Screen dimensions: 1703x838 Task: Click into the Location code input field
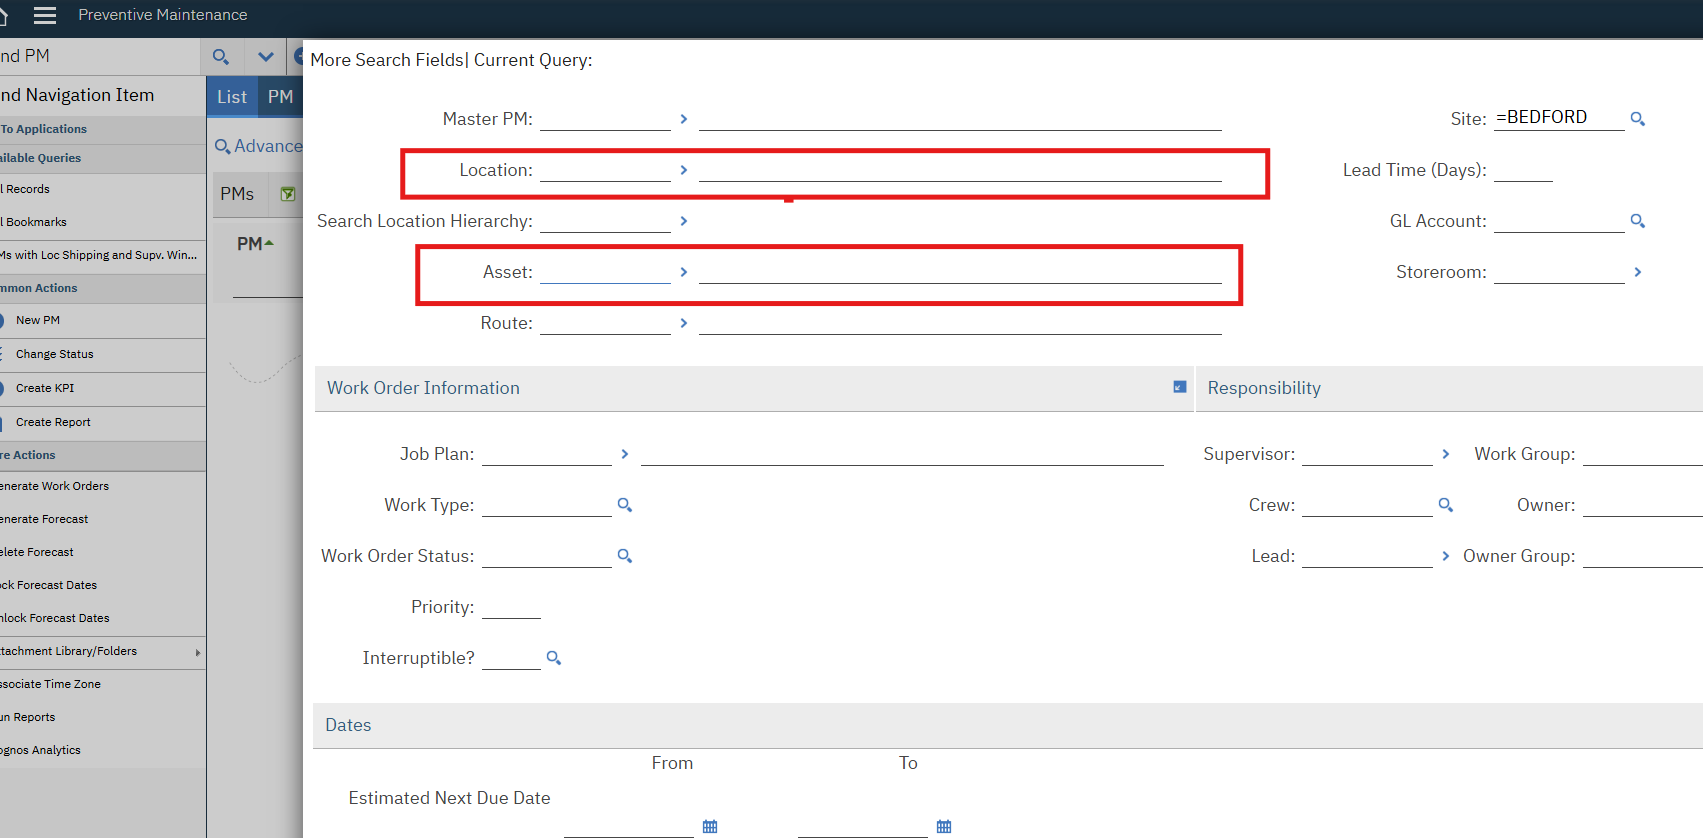pos(605,170)
